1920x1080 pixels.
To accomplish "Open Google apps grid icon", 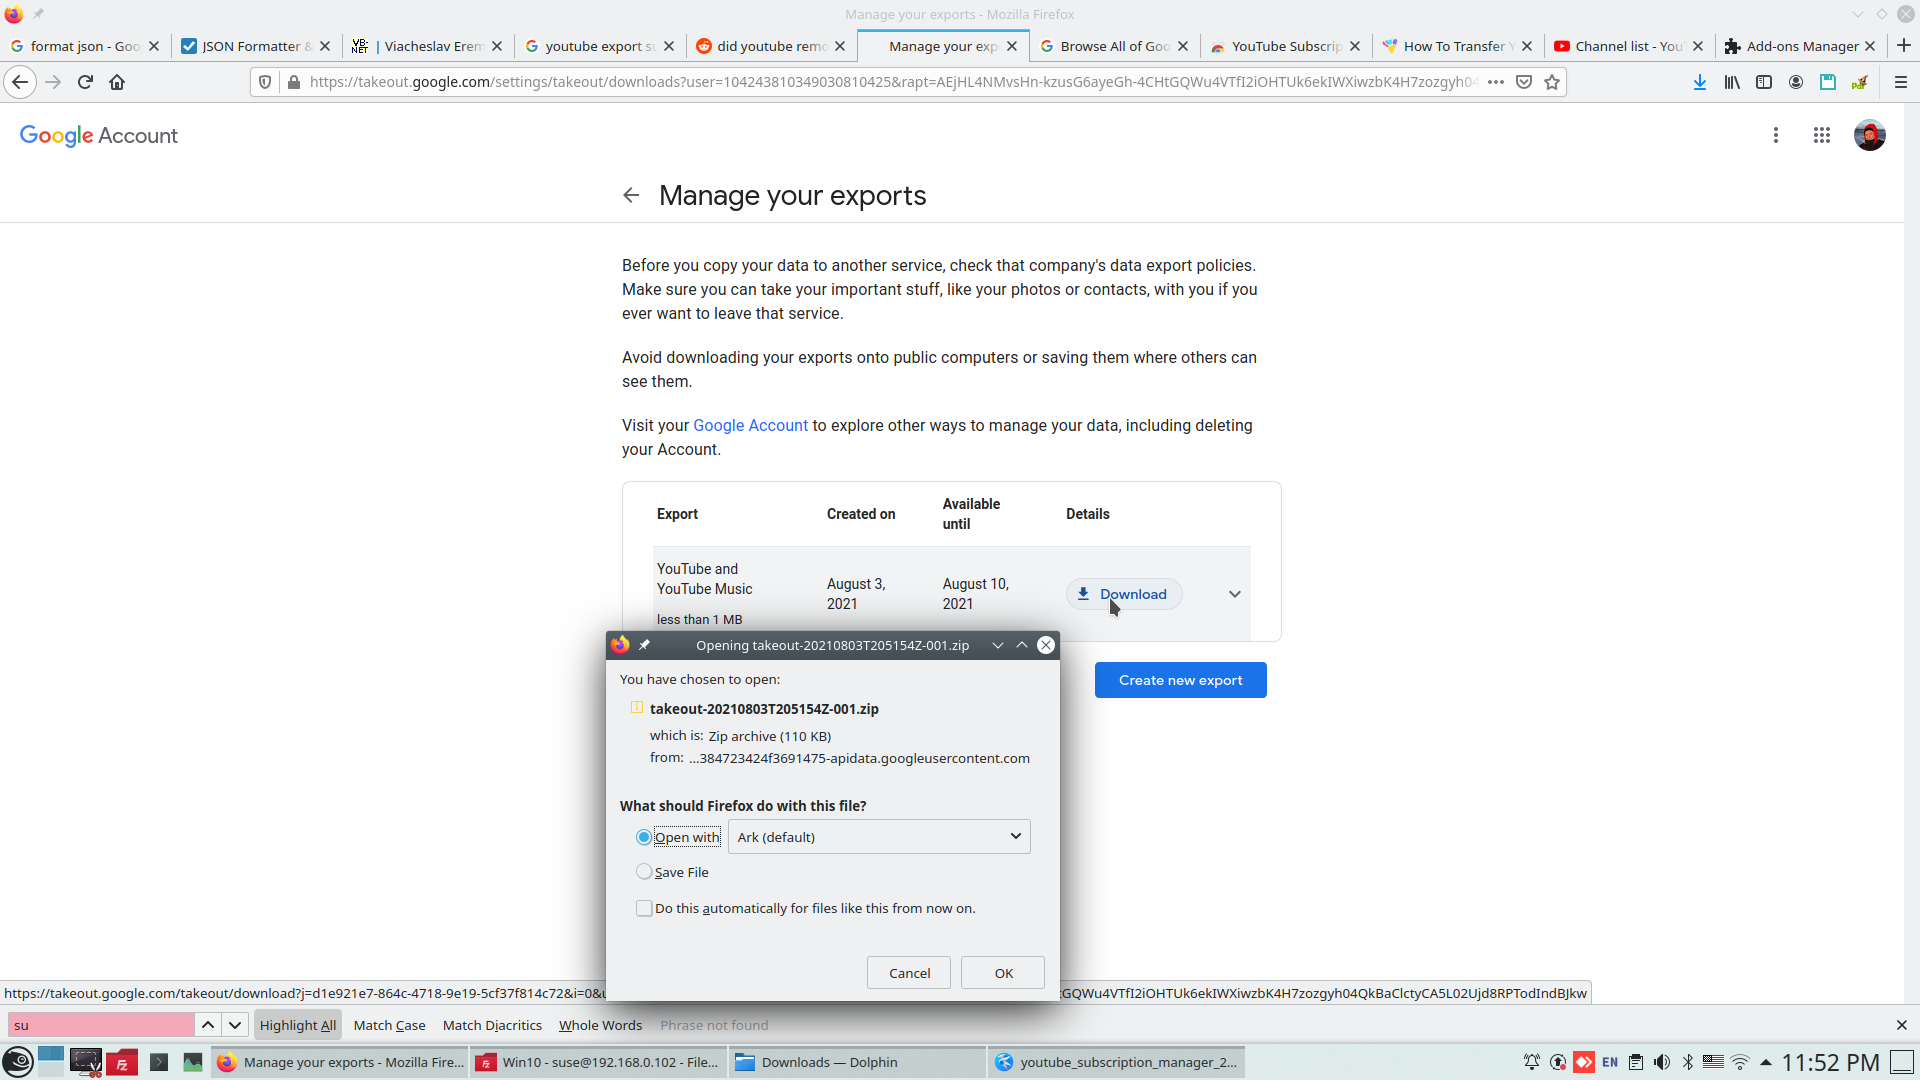I will [x=1821, y=135].
